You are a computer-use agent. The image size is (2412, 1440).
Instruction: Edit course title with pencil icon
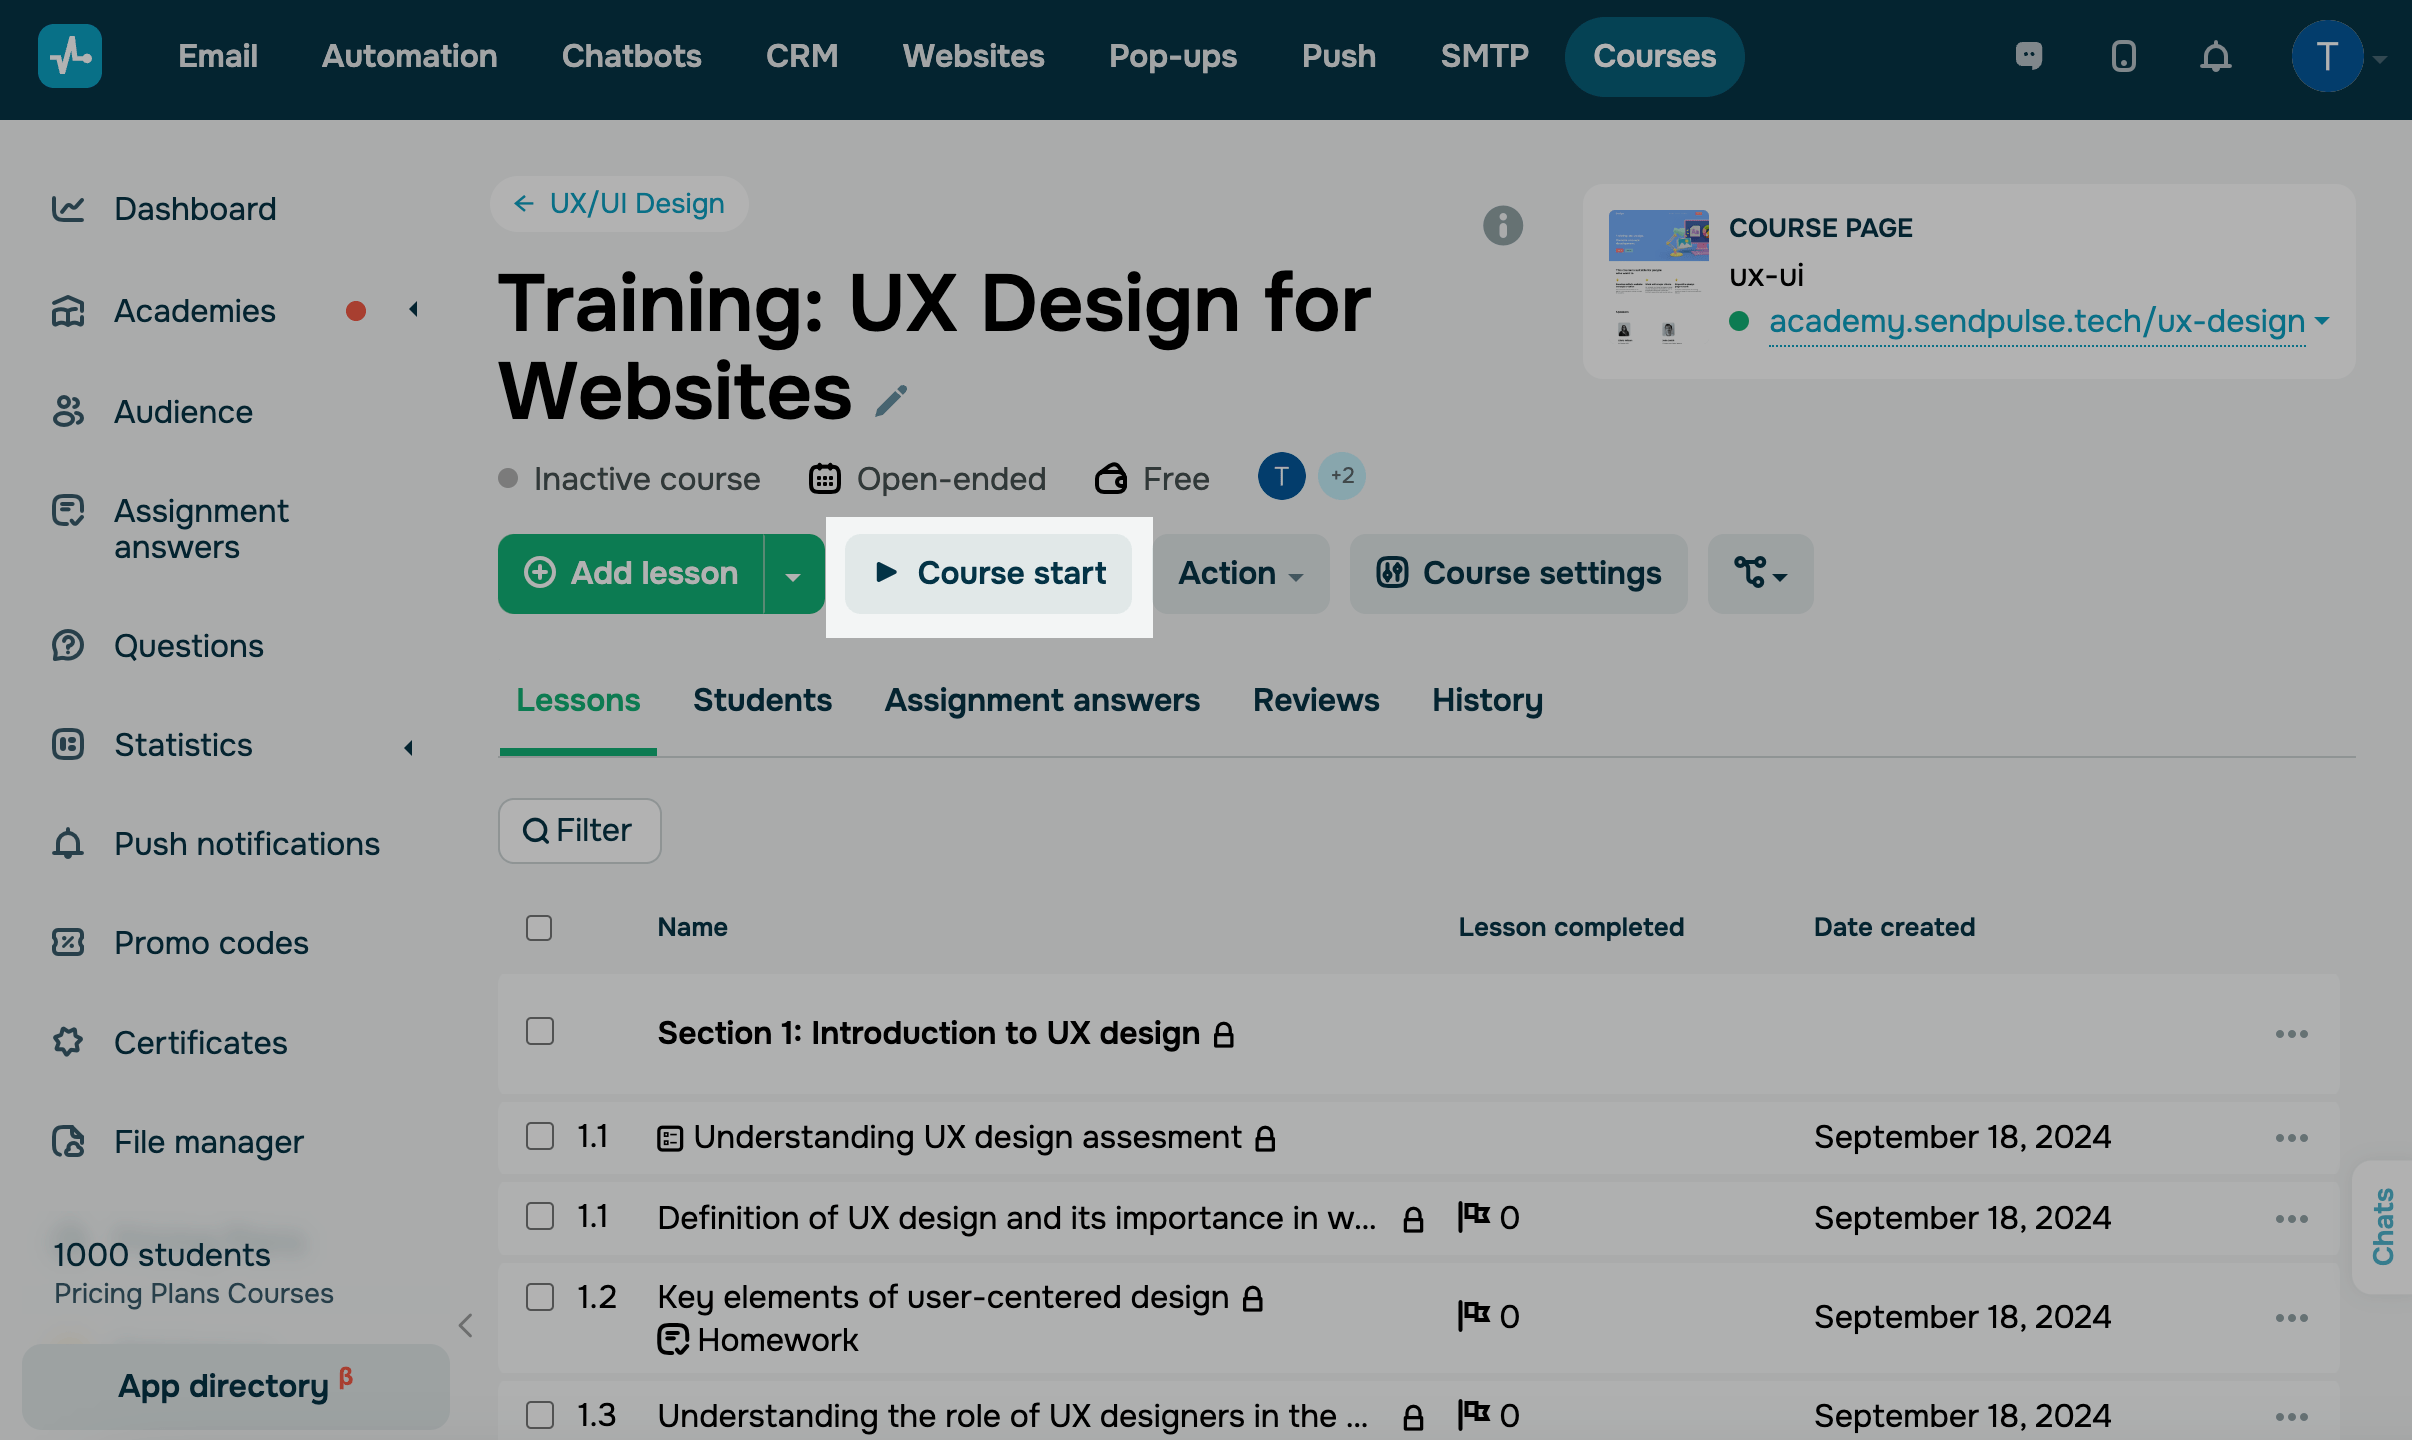click(890, 401)
